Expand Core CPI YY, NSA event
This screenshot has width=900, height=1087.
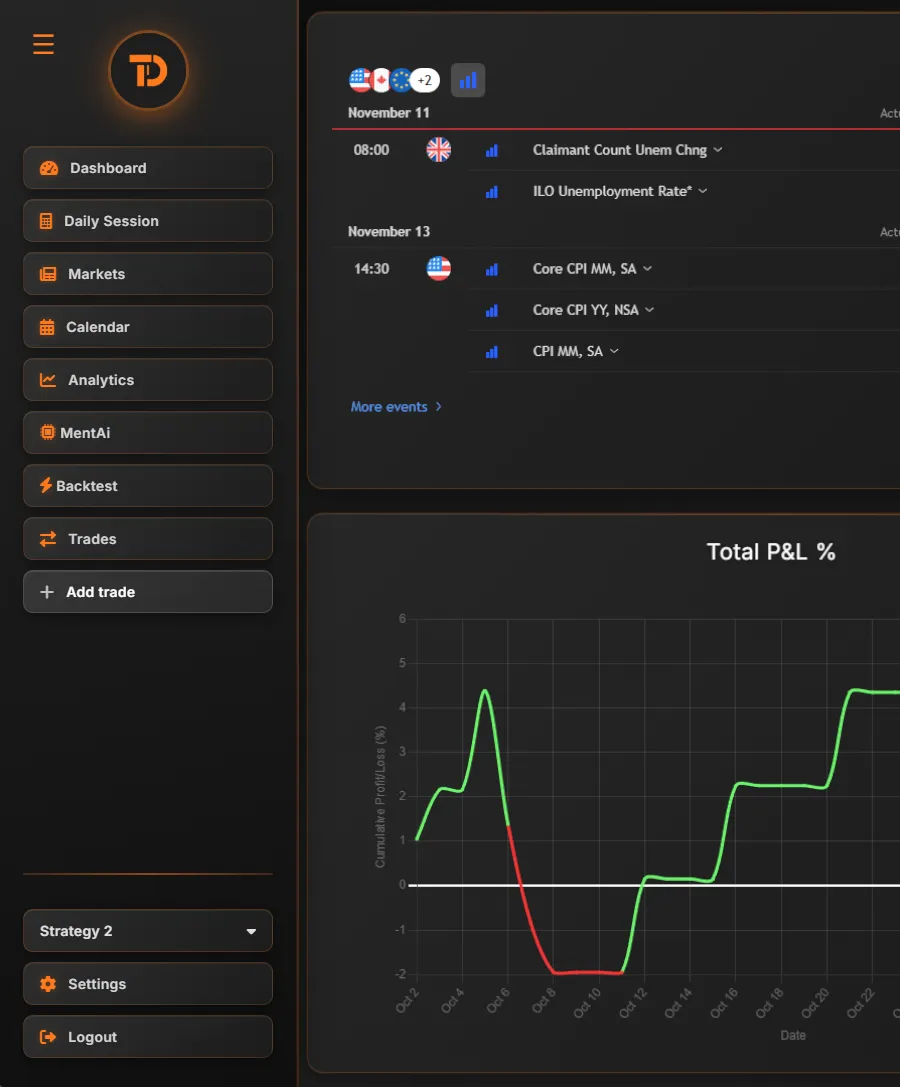tap(594, 310)
